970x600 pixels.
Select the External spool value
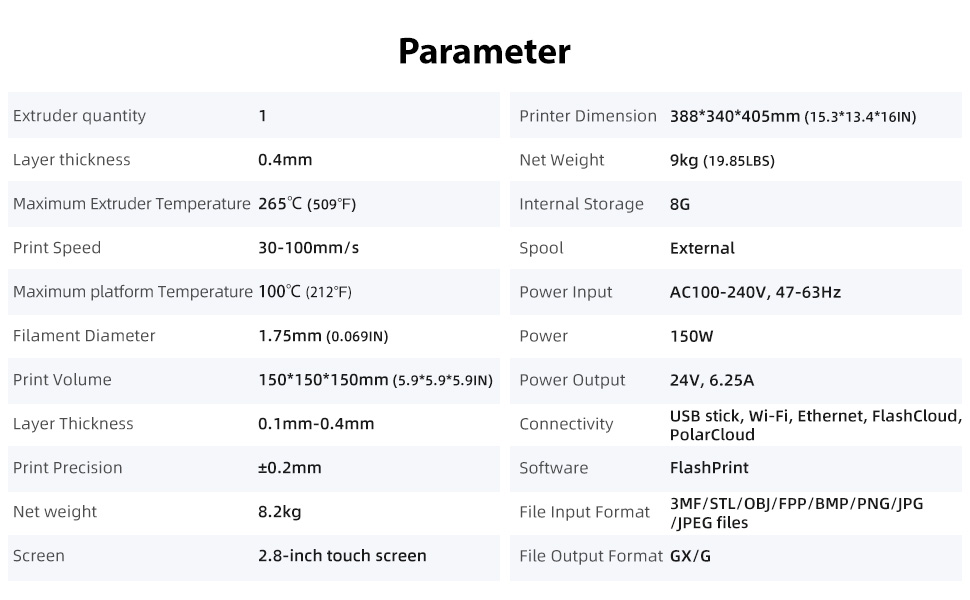point(702,248)
